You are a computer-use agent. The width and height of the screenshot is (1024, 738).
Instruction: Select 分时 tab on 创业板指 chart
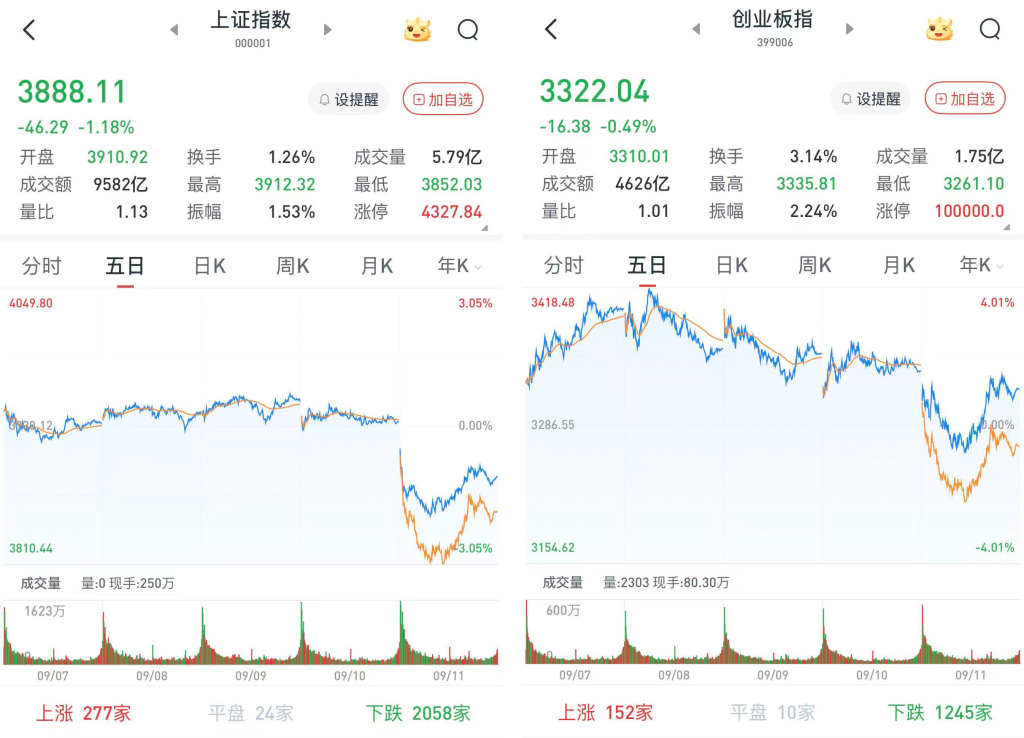(564, 265)
